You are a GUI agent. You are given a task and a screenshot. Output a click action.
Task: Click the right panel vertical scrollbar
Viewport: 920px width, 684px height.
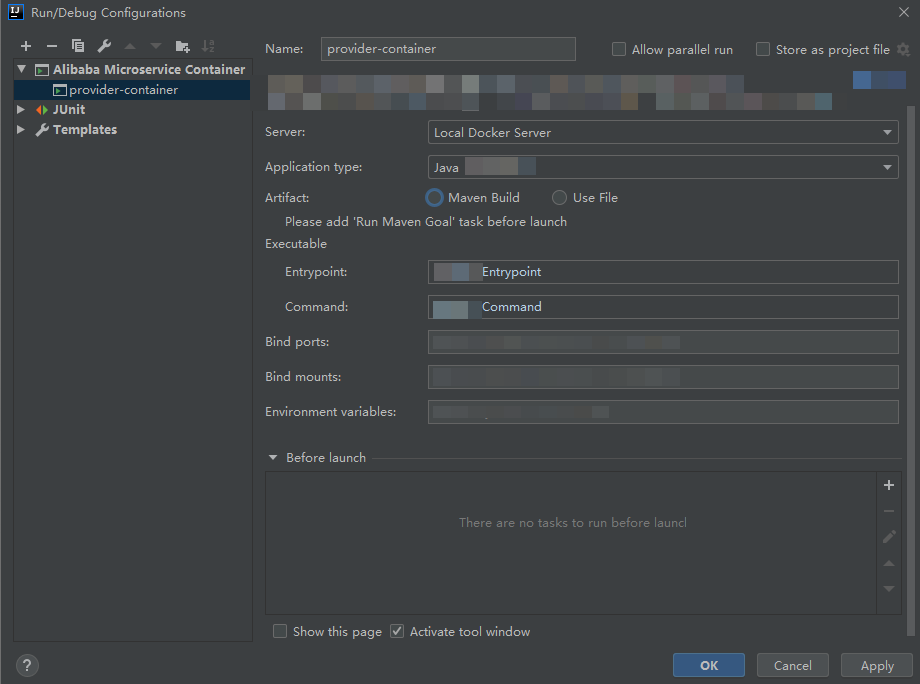click(x=911, y=370)
